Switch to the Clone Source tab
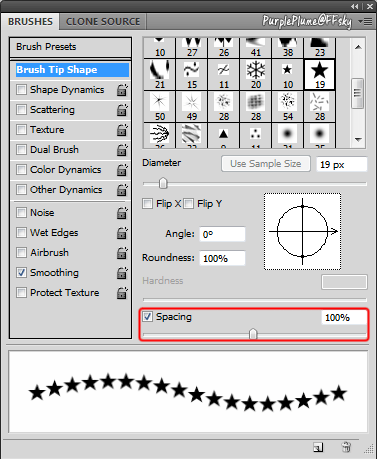 click(x=103, y=22)
